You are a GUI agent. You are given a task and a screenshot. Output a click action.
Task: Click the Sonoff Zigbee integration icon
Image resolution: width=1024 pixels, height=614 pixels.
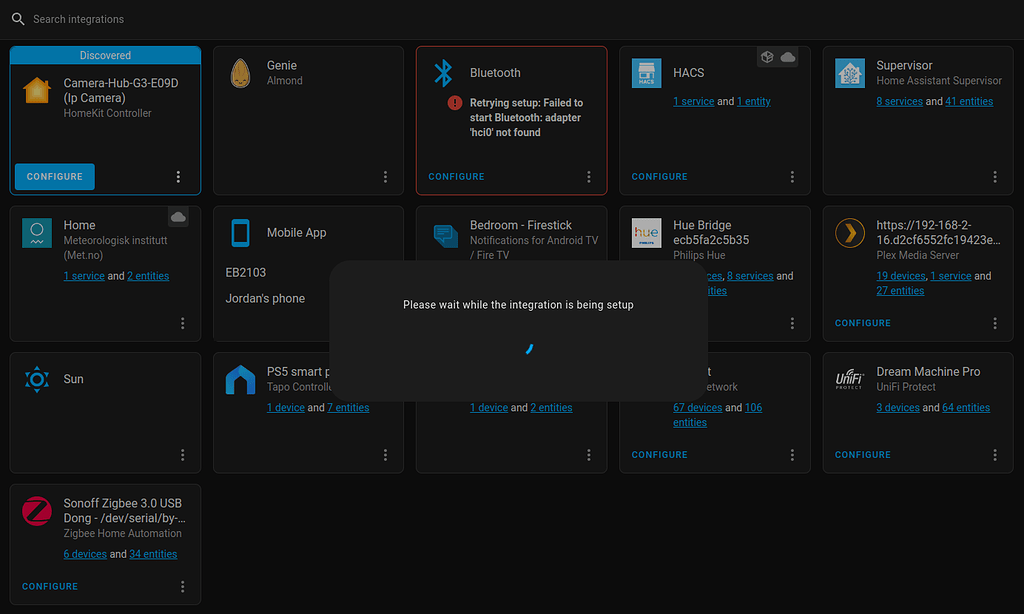[37, 511]
